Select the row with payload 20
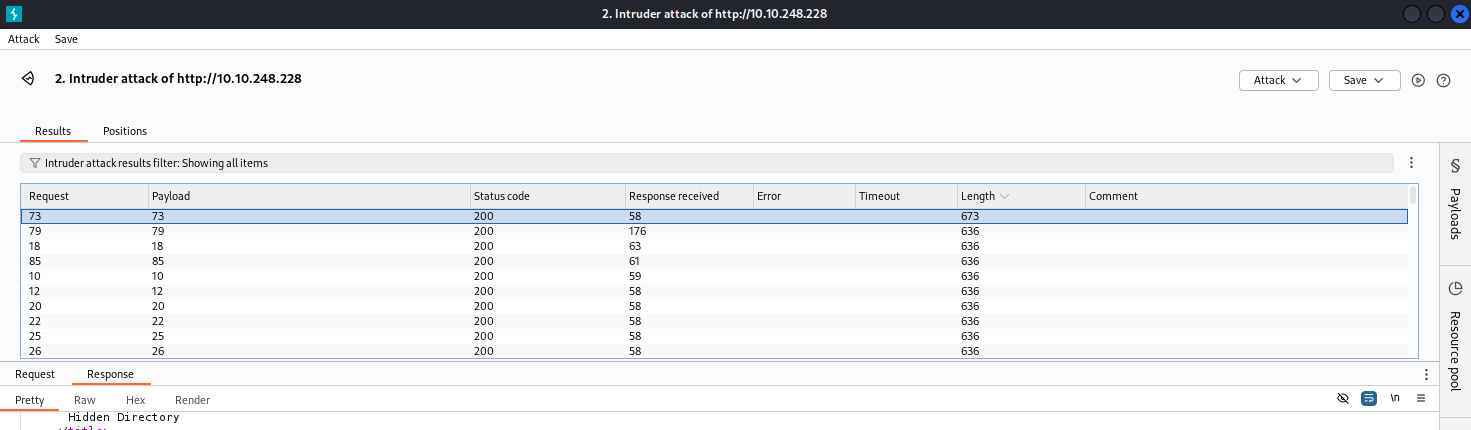Viewport: 1471px width, 430px height. [x=714, y=306]
